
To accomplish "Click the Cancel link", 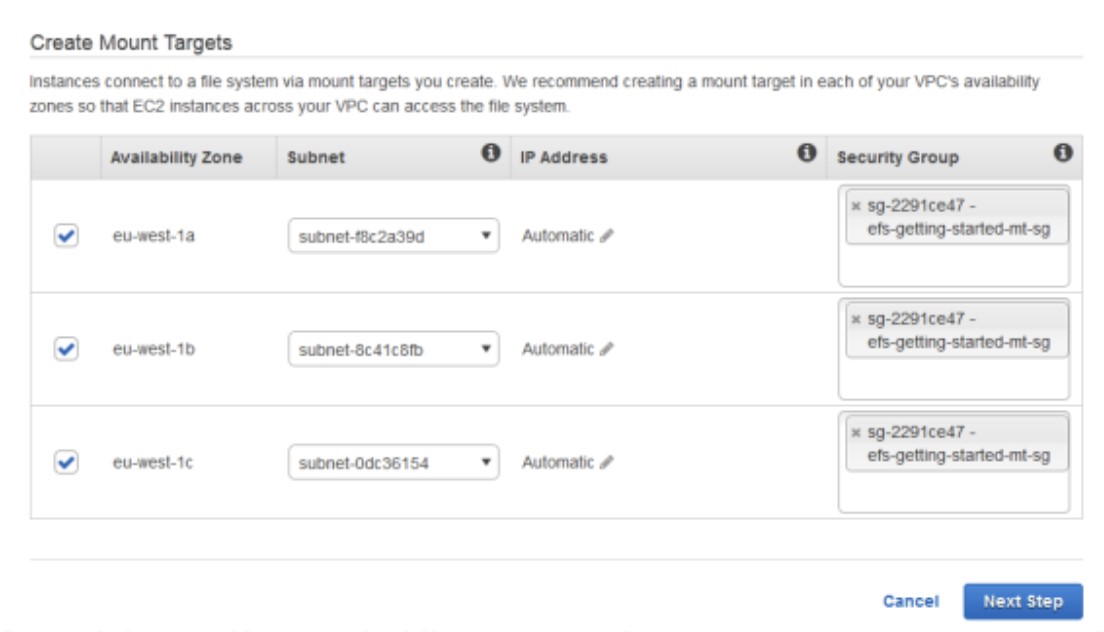I will coord(910,602).
